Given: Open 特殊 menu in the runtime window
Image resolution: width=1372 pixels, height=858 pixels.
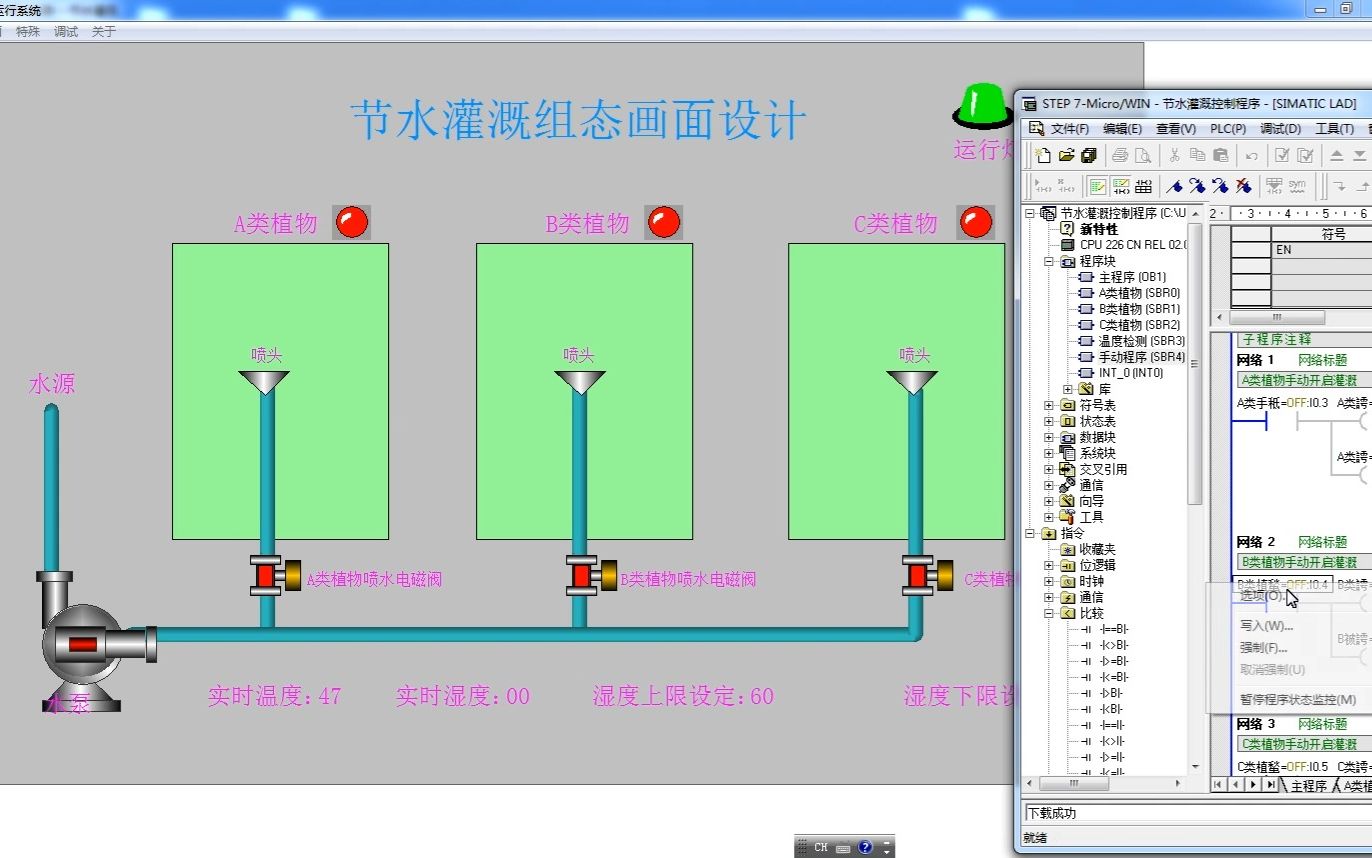Looking at the screenshot, I should [x=27, y=31].
